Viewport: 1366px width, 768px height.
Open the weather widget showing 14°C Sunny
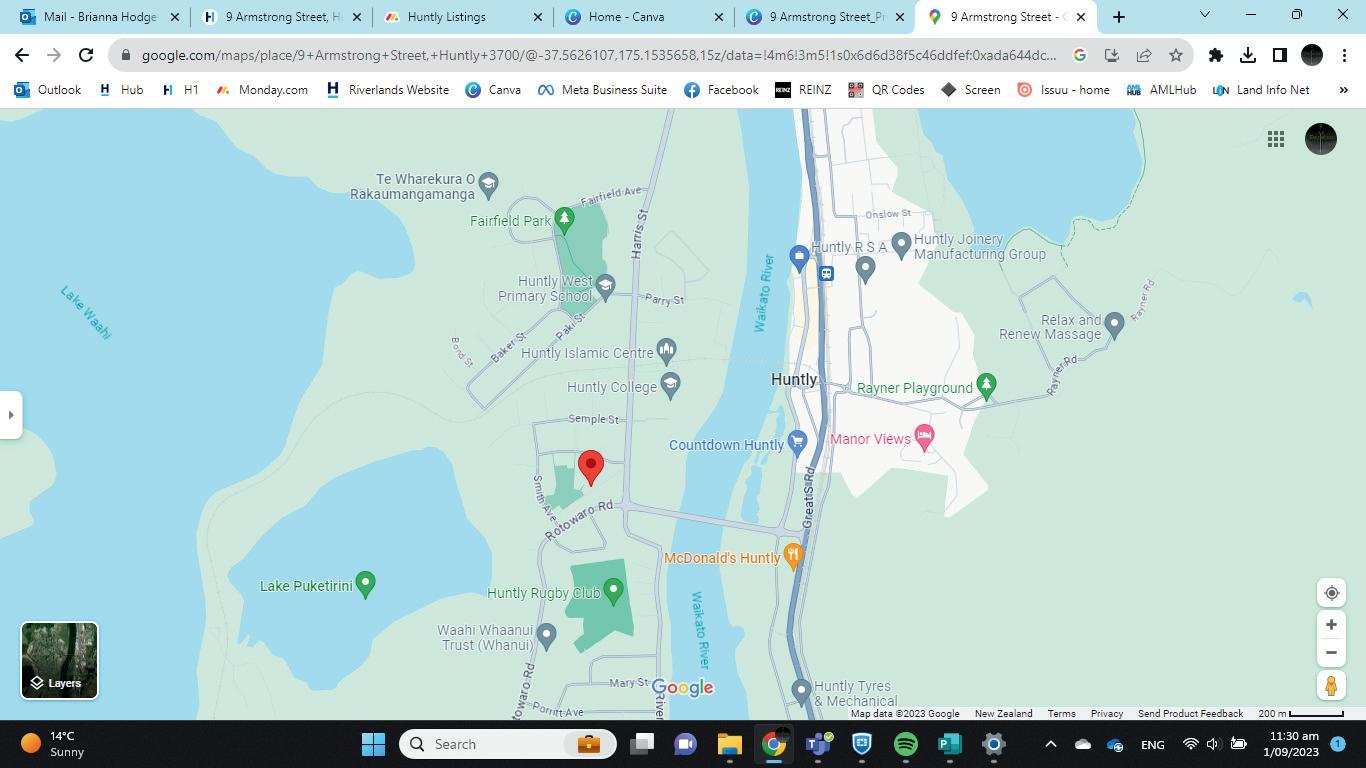[x=54, y=744]
